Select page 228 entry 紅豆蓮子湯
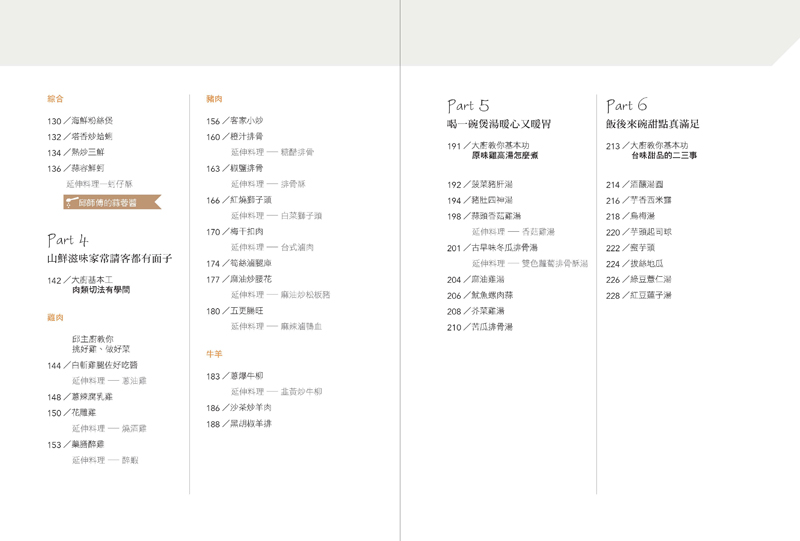 coord(639,295)
